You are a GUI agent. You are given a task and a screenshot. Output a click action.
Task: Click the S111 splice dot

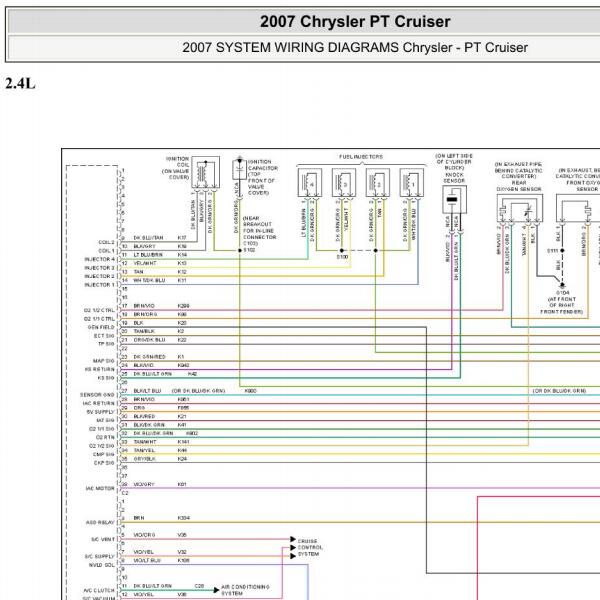[x=562, y=250]
